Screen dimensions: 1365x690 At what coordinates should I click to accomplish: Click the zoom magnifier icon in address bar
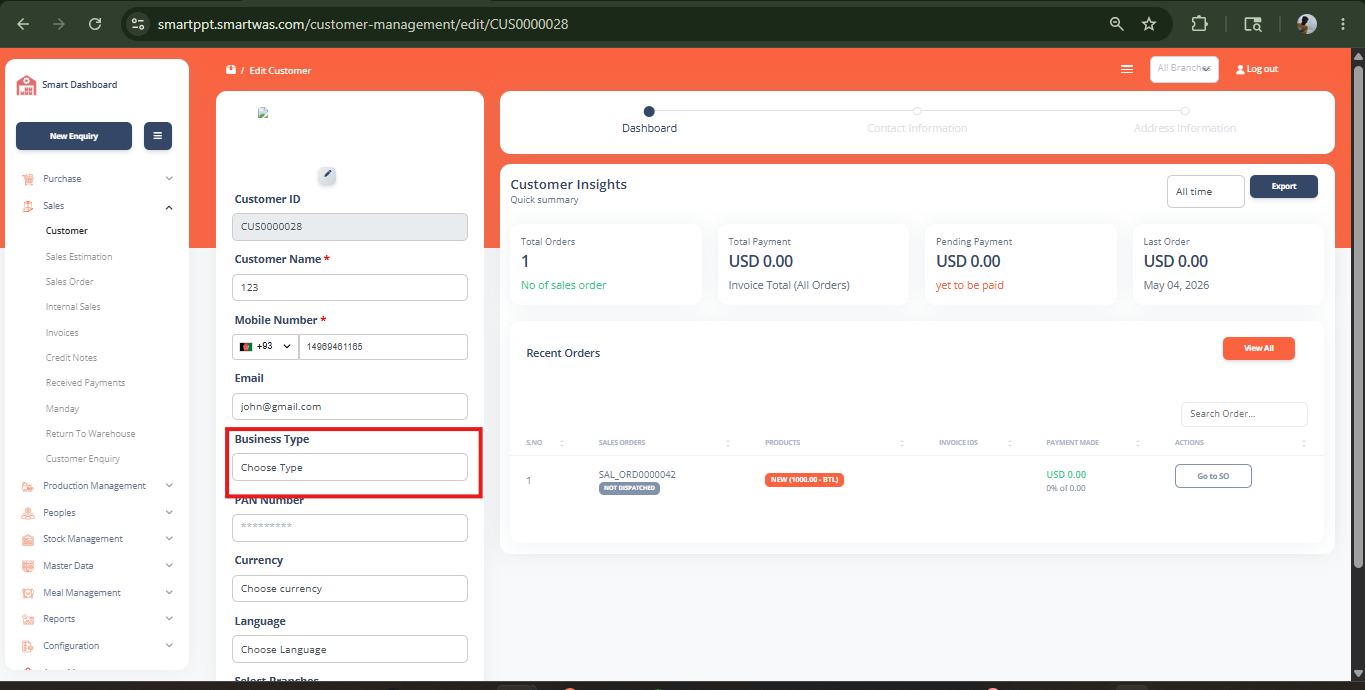point(1117,24)
